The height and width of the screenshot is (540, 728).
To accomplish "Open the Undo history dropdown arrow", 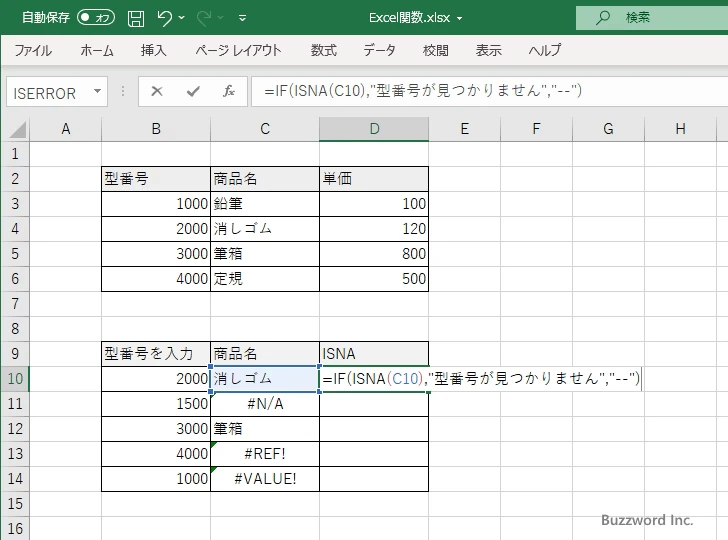I will pos(182,18).
